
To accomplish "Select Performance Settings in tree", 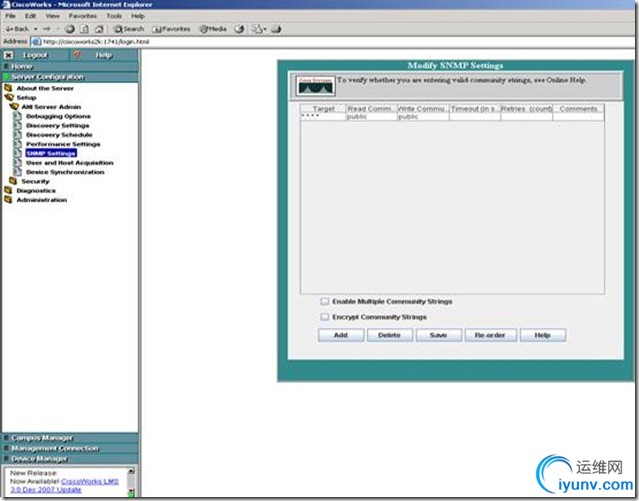I will pyautogui.click(x=63, y=144).
